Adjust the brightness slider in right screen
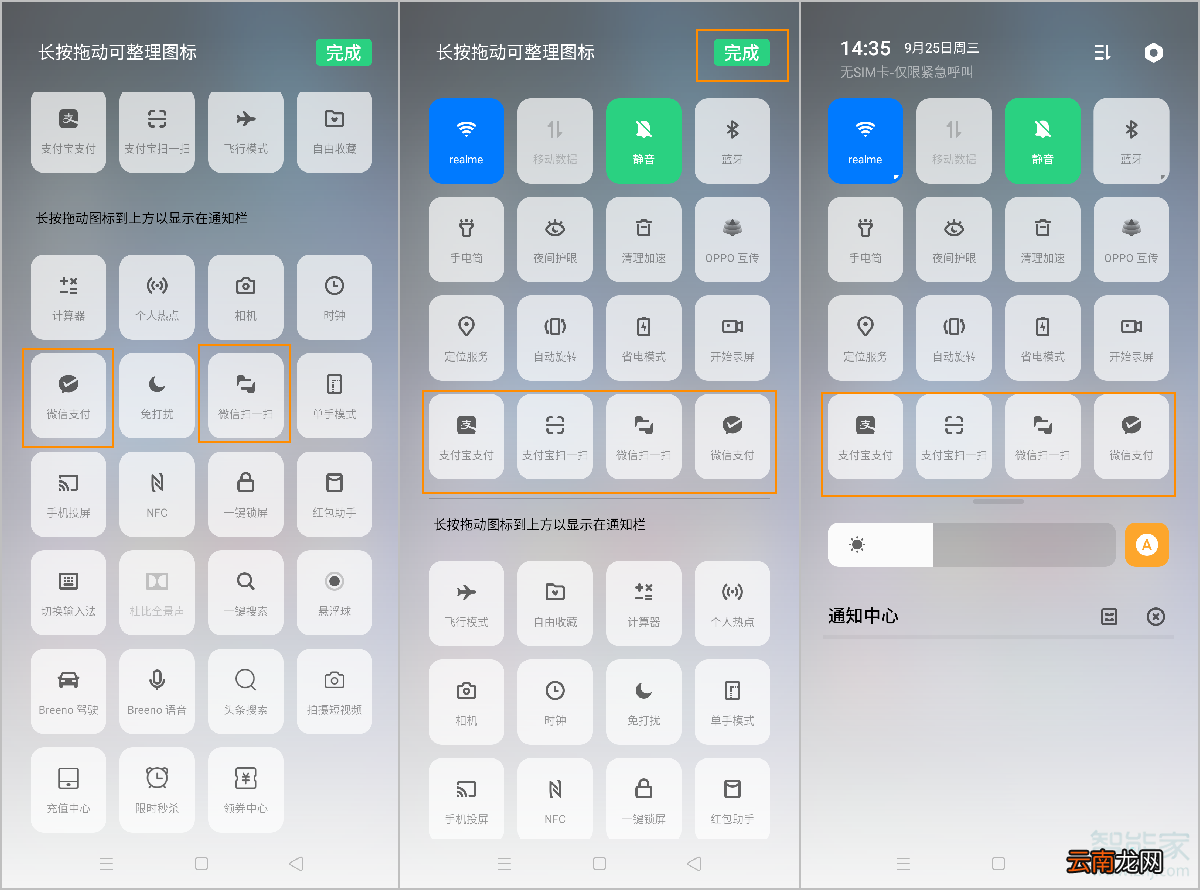This screenshot has height=890, width=1200. click(971, 545)
